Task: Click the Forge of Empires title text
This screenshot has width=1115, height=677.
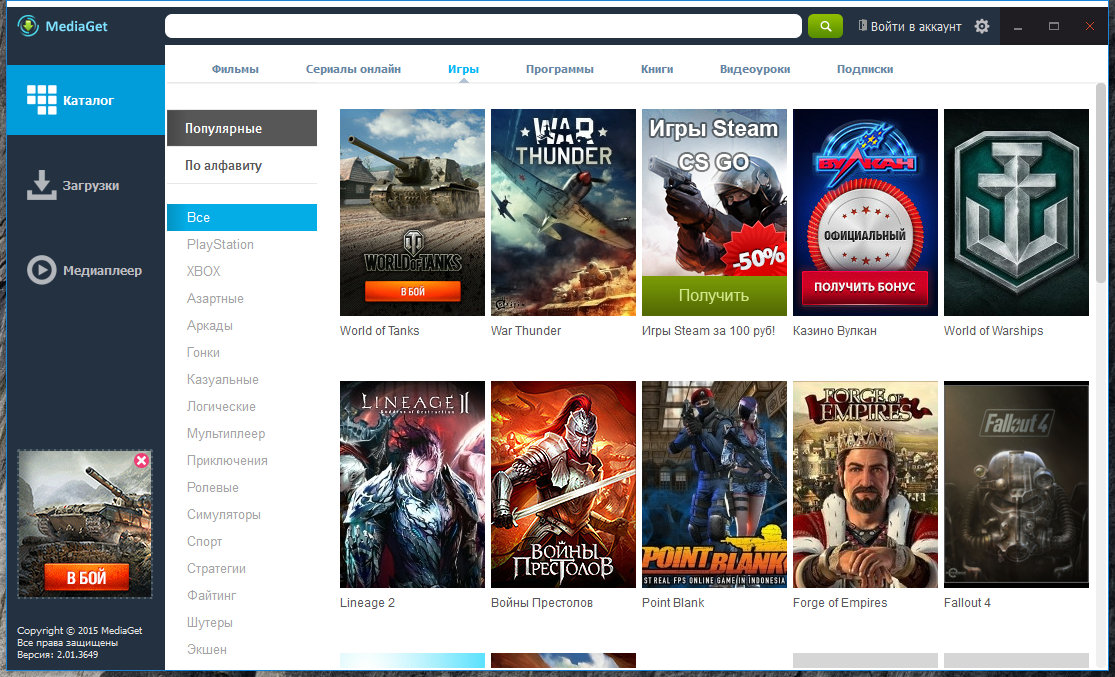Action: tap(840, 602)
